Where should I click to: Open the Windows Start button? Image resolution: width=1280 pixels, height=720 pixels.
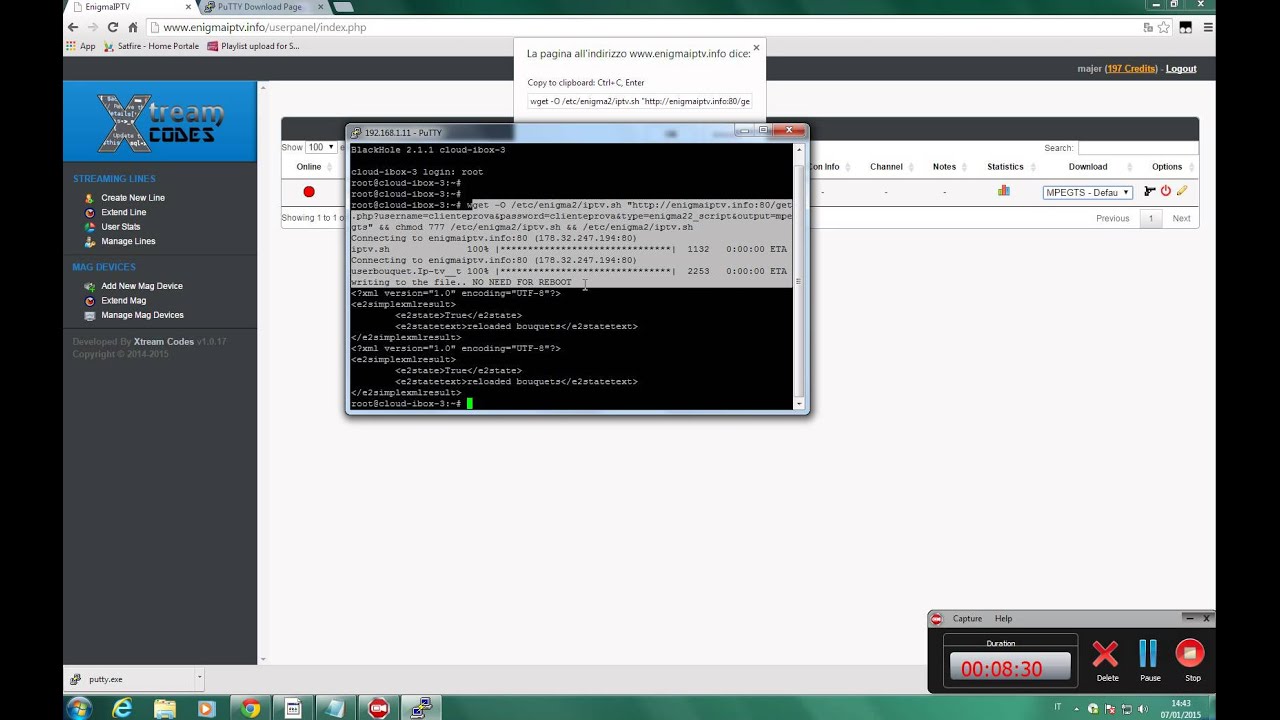tap(79, 708)
